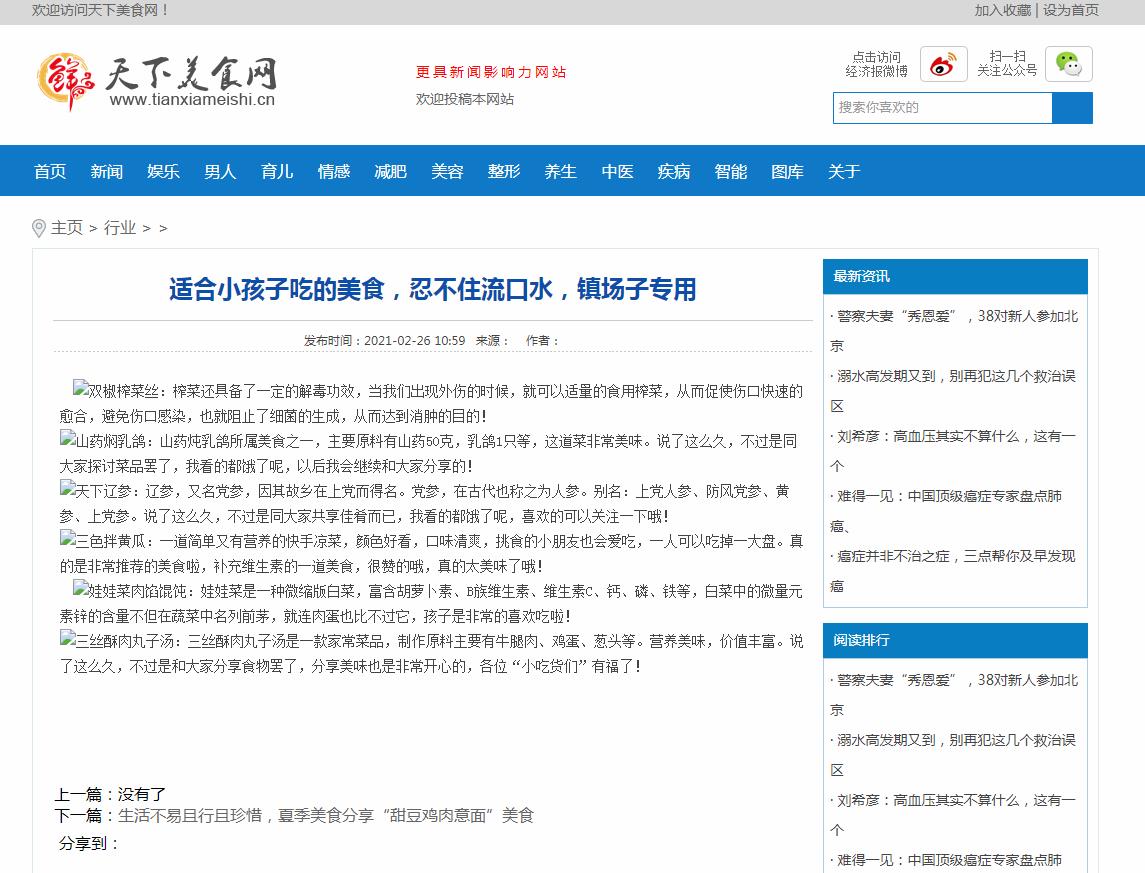This screenshot has width=1145, height=873.
Task: Click the broken image icon before 双椒榨菜丝
Action: [80, 389]
